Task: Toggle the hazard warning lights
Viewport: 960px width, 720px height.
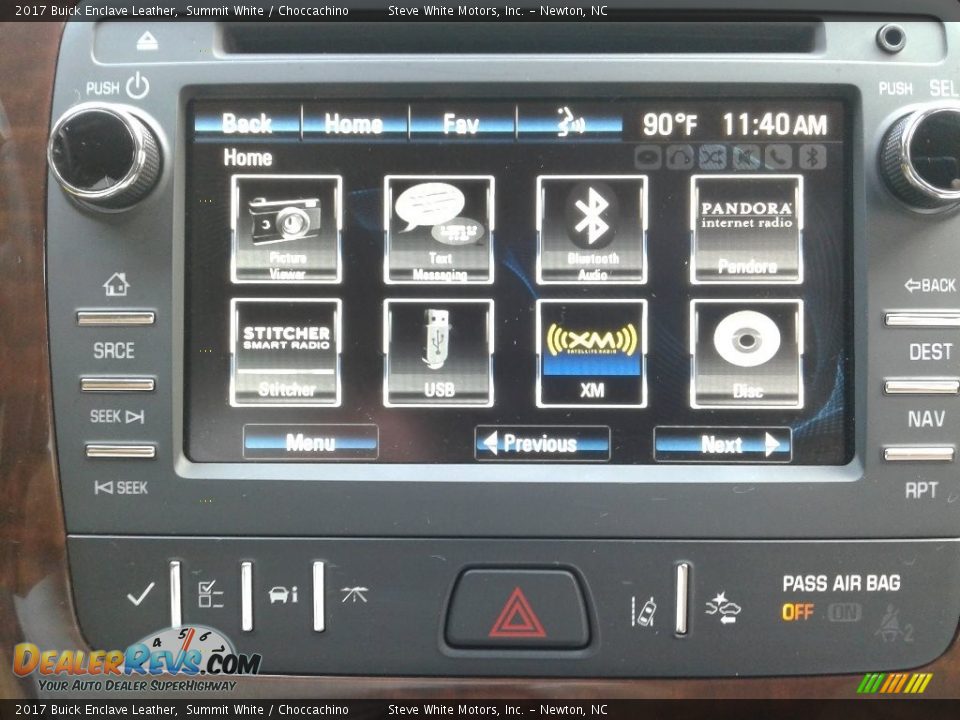Action: (517, 610)
